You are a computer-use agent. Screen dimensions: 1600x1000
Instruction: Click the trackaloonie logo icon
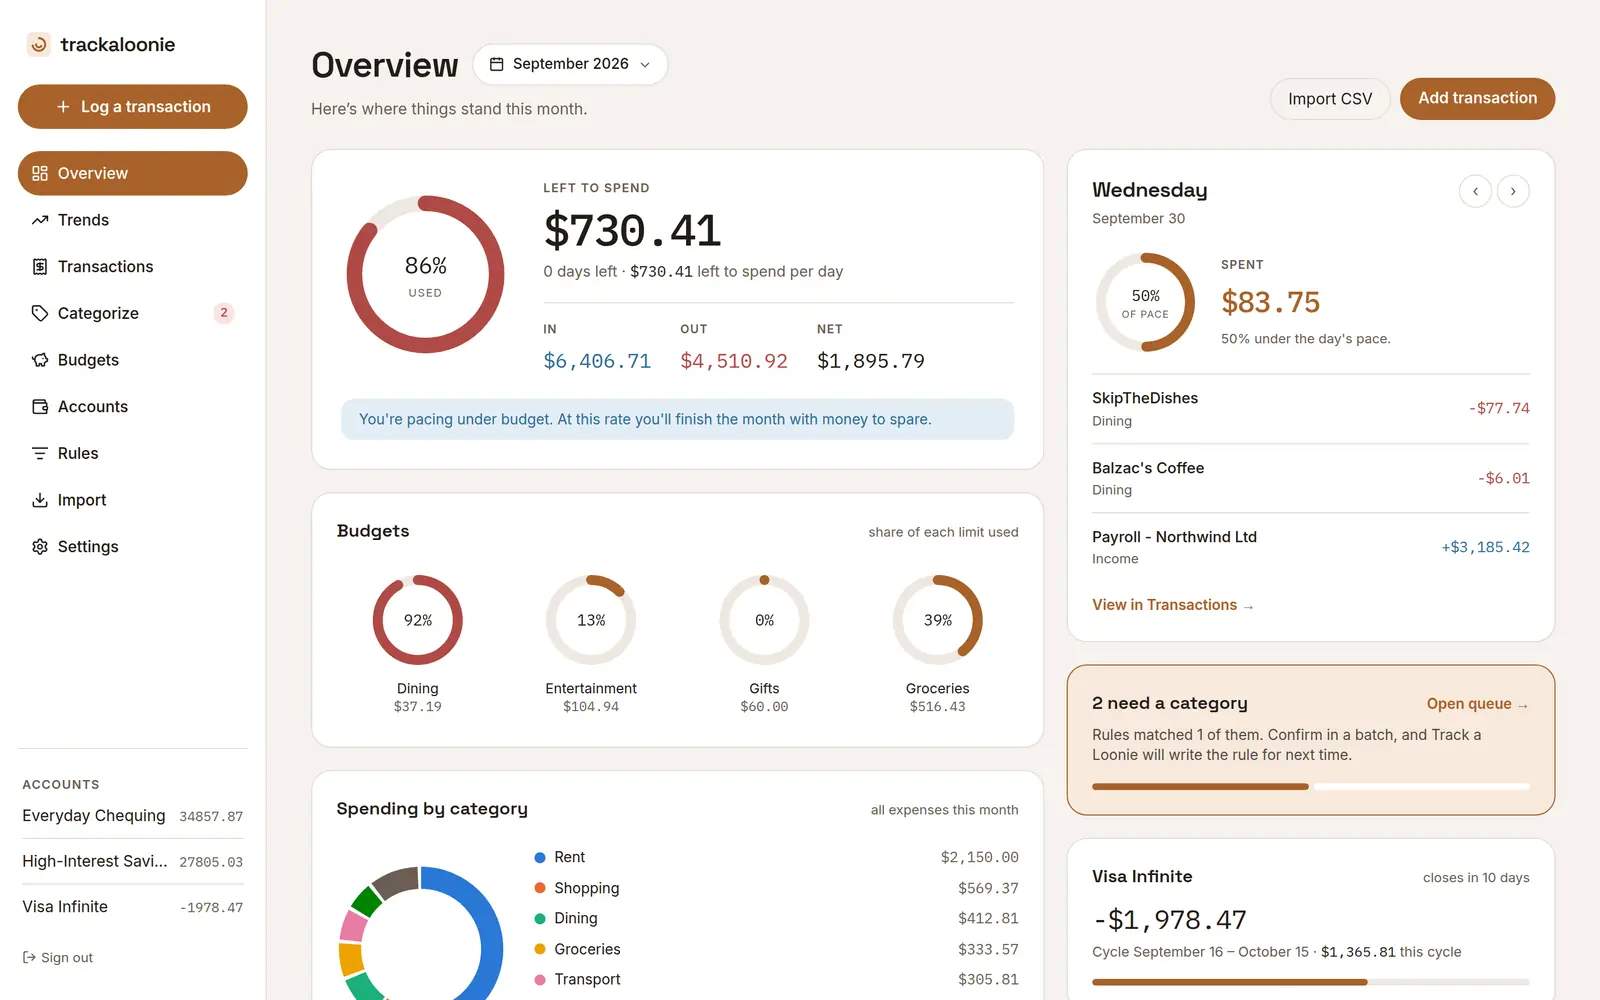[38, 44]
